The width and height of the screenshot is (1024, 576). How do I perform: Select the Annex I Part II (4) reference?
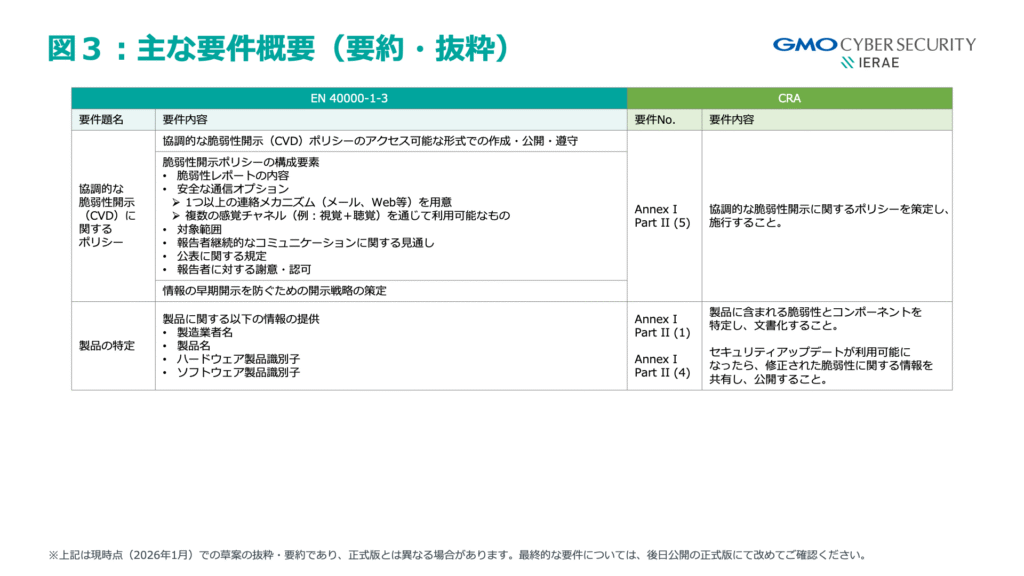[x=662, y=365]
